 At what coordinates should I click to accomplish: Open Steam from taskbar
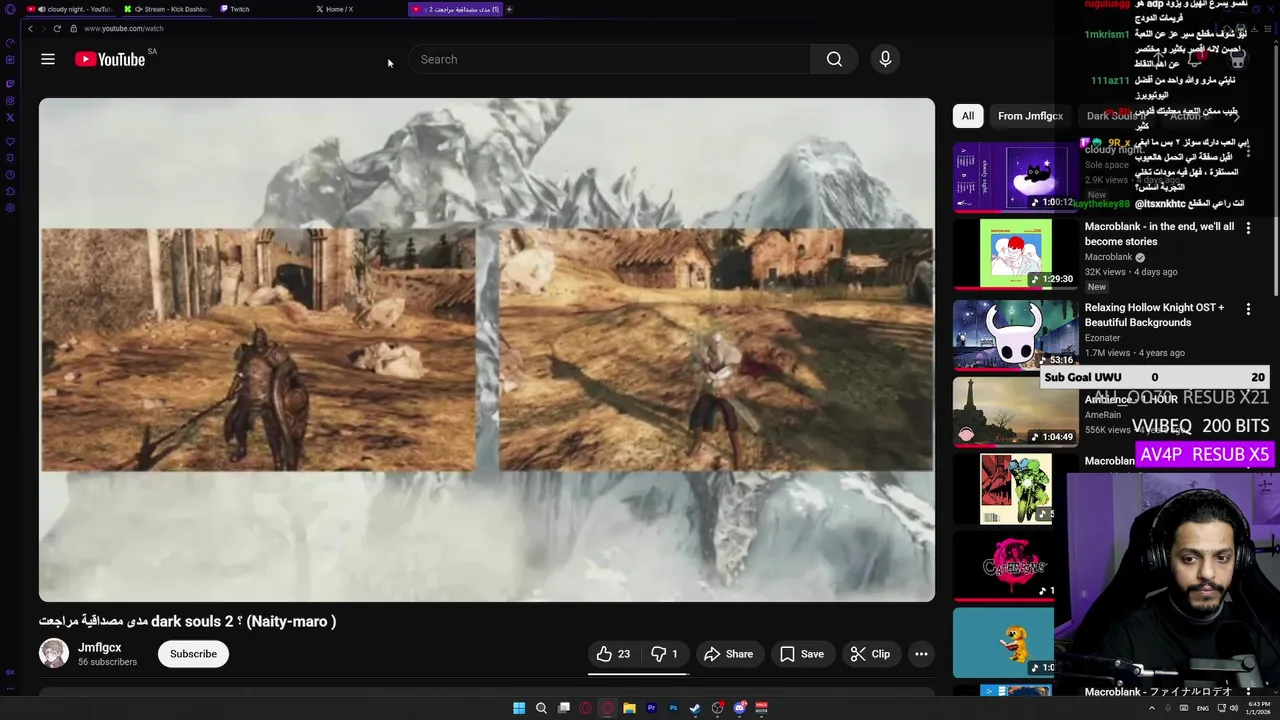pos(695,708)
